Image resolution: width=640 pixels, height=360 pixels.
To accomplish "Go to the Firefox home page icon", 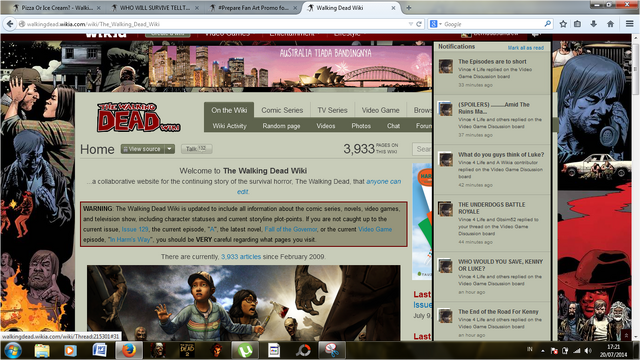I will (610, 24).
